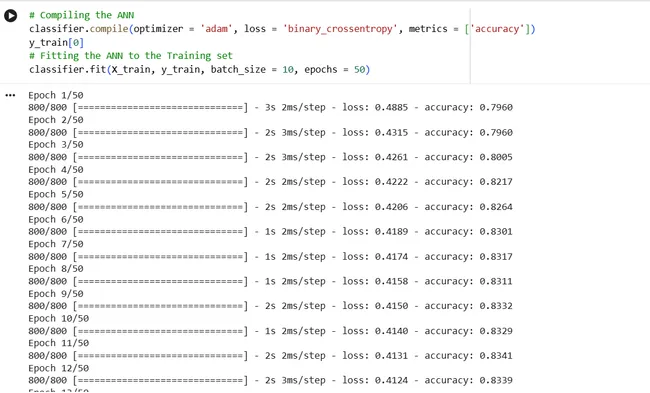Screen dimensions: 650x393
Task: Click the 'Epoch 2/50' output line
Action: point(56,120)
